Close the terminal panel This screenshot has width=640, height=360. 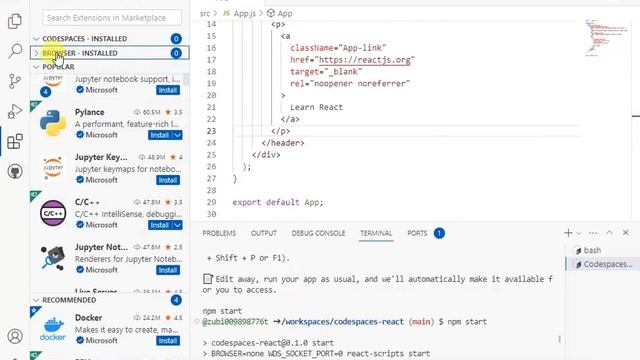[626, 233]
